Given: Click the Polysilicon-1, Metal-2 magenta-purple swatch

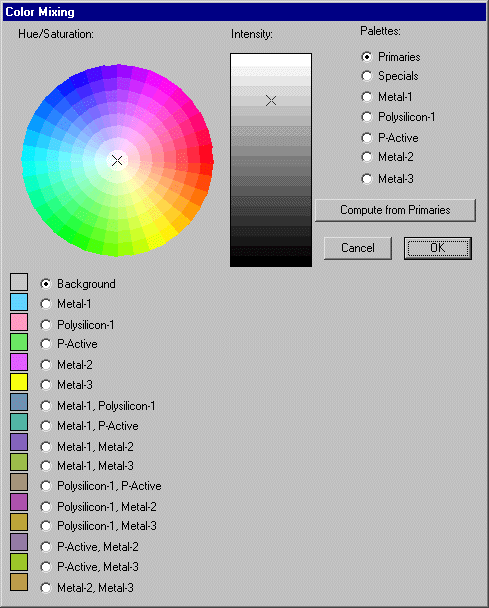Looking at the screenshot, I should pyautogui.click(x=19, y=502).
